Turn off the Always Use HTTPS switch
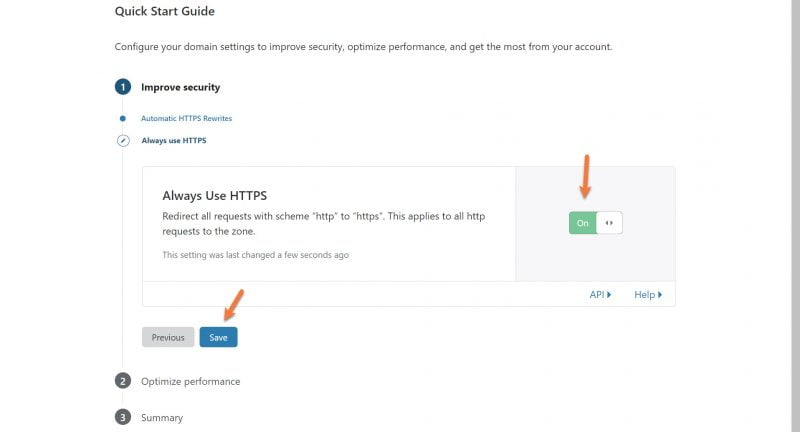 595,223
